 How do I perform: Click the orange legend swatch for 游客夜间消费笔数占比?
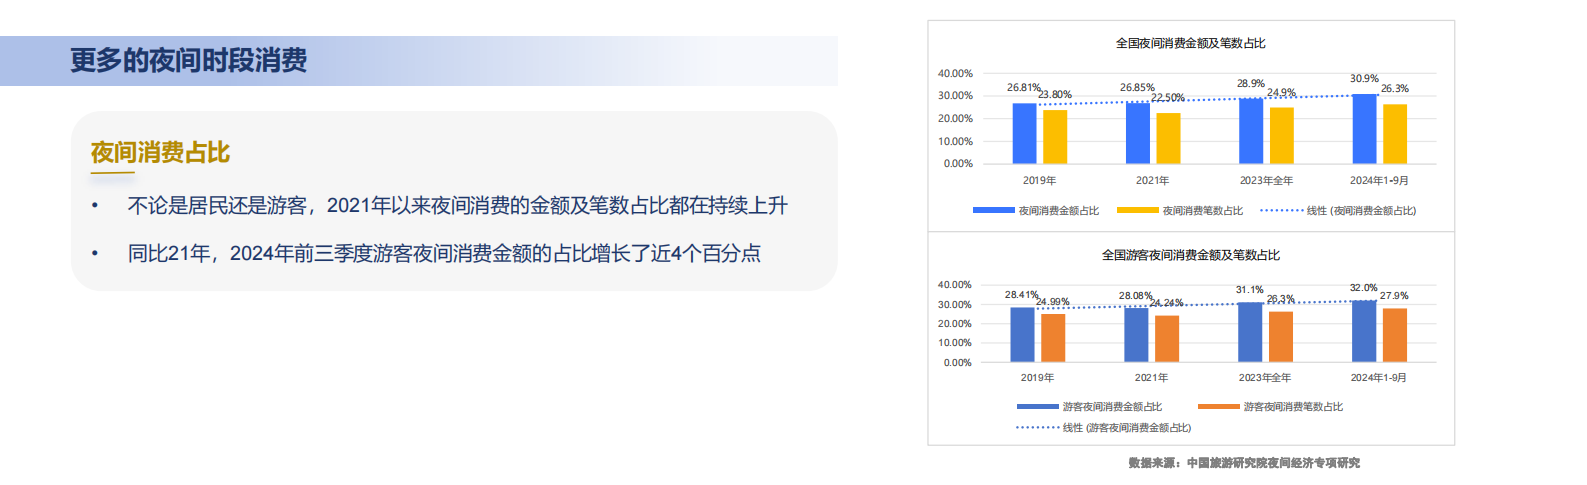(x=1218, y=406)
